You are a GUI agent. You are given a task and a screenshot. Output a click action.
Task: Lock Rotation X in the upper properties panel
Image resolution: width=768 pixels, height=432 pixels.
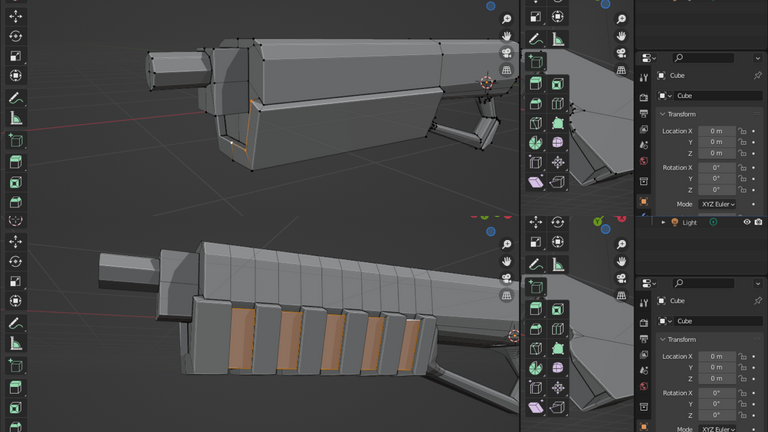(x=743, y=168)
